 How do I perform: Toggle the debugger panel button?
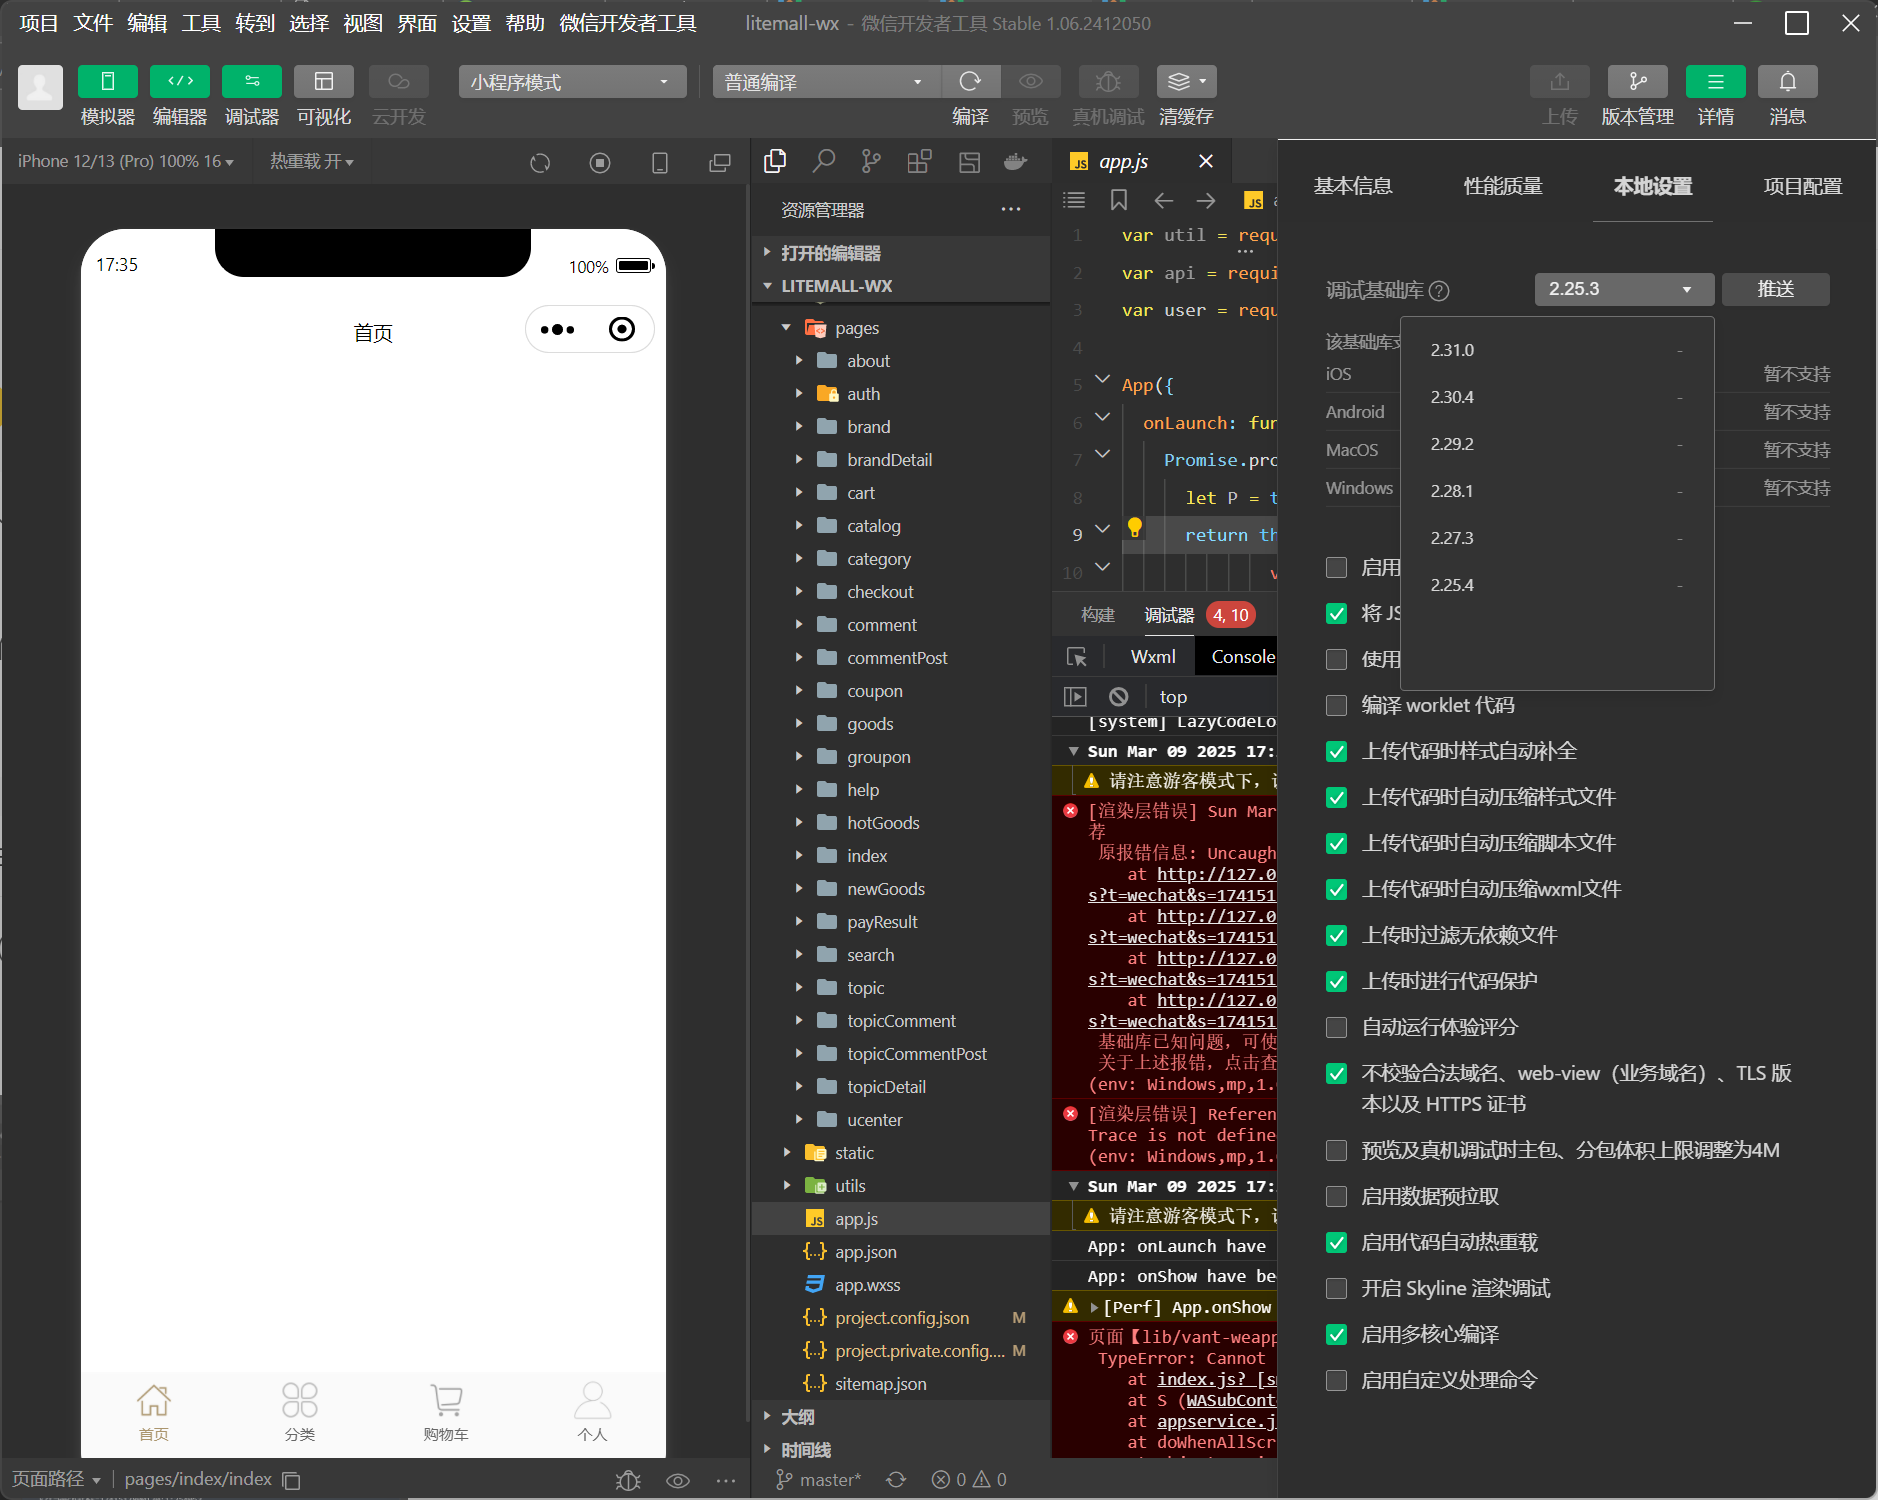[252, 82]
